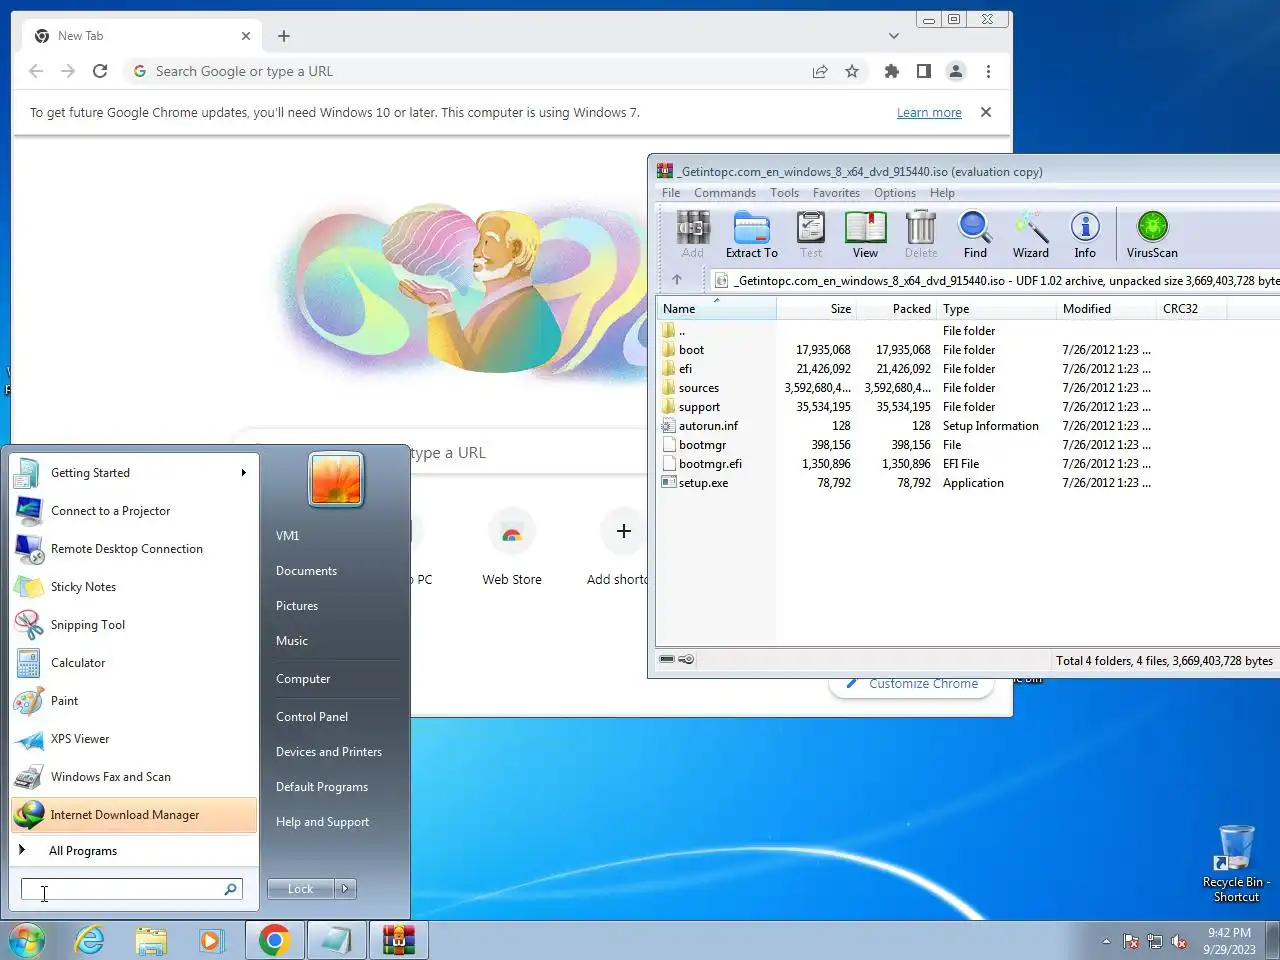Viewport: 1280px width, 960px height.
Task: Select setup.exe in WinRAR list
Action: click(703, 483)
